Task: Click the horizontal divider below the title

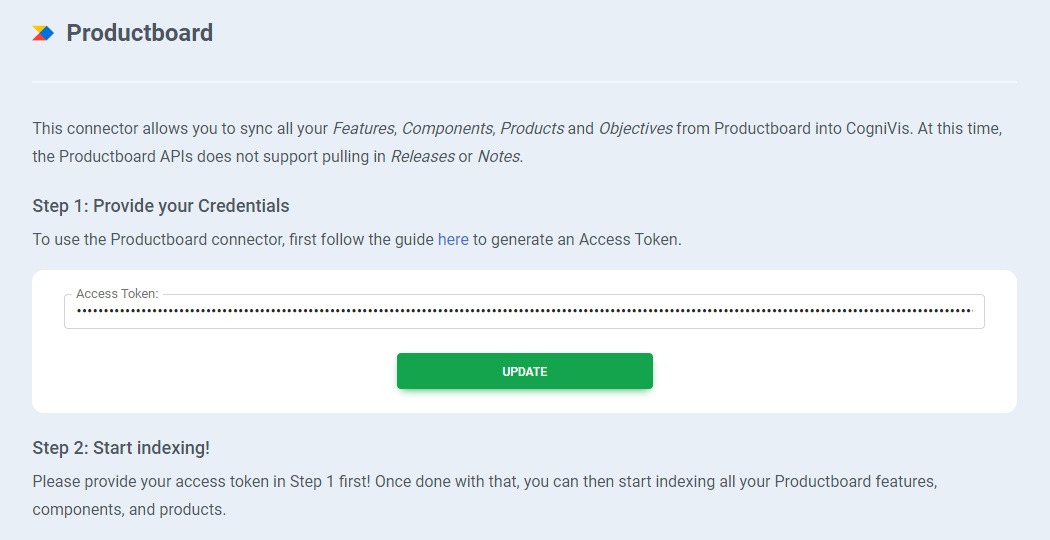Action: point(524,81)
